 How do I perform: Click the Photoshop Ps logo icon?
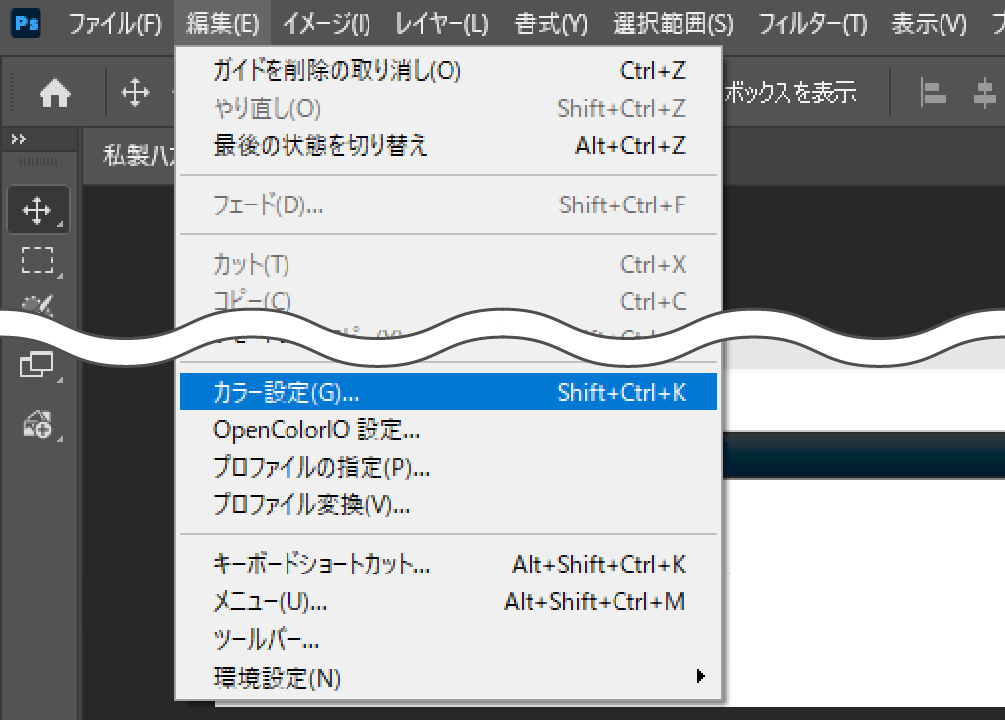[x=26, y=23]
